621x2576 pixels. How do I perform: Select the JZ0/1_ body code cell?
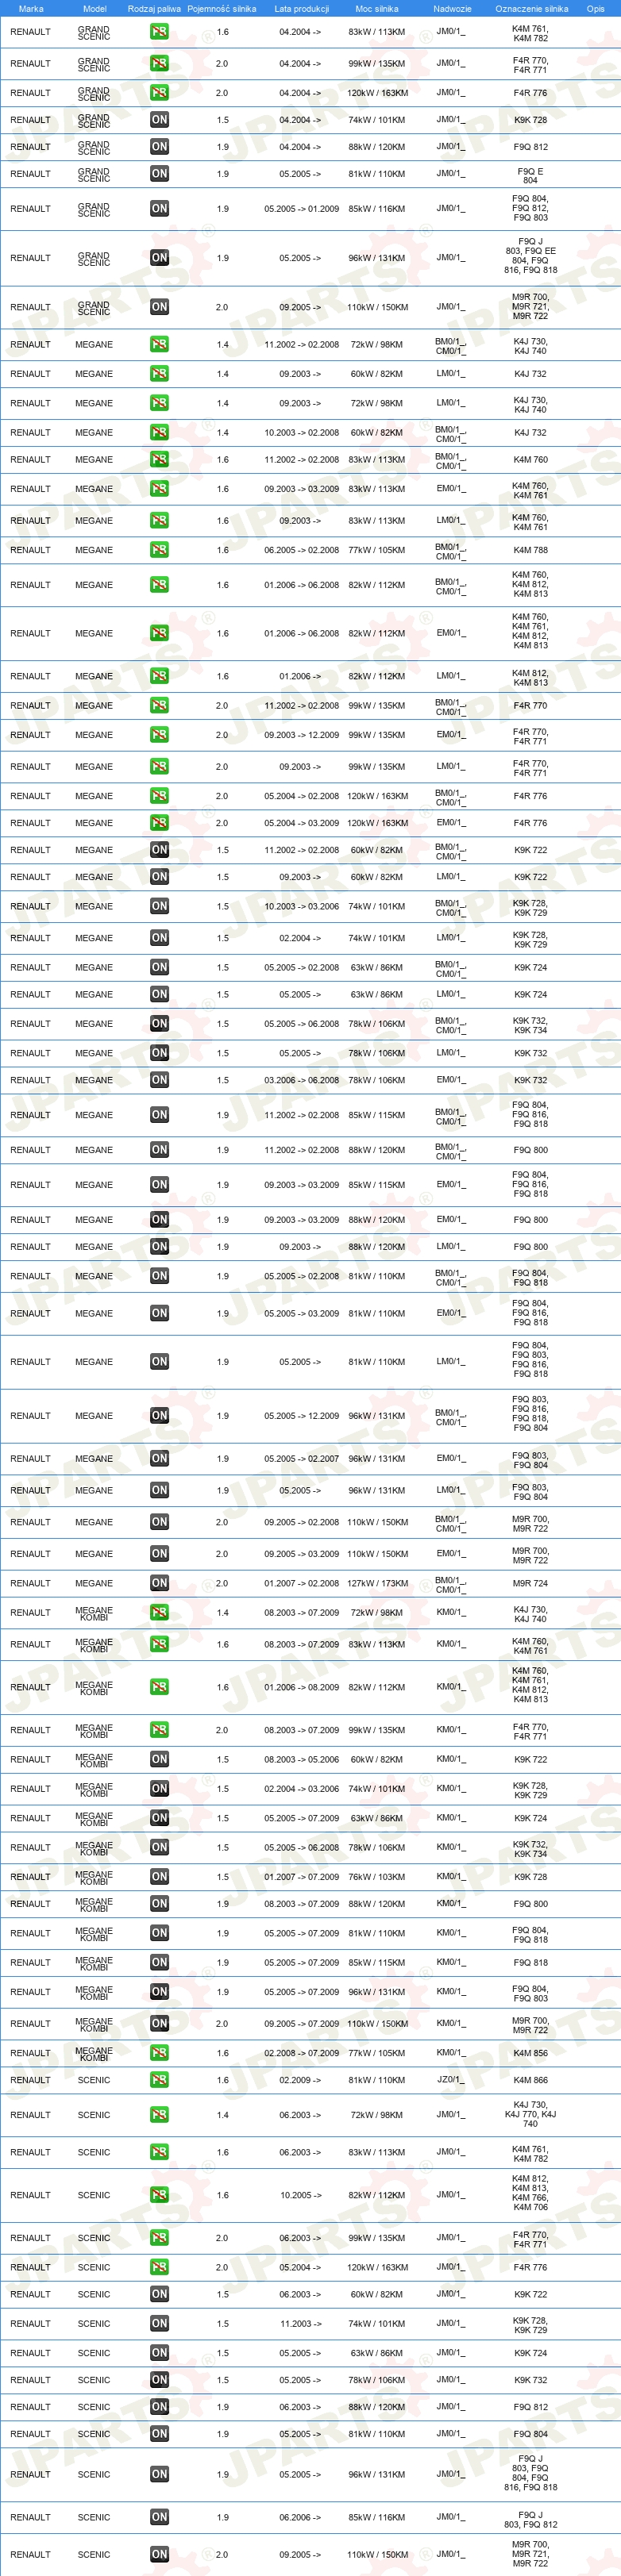coord(451,2080)
